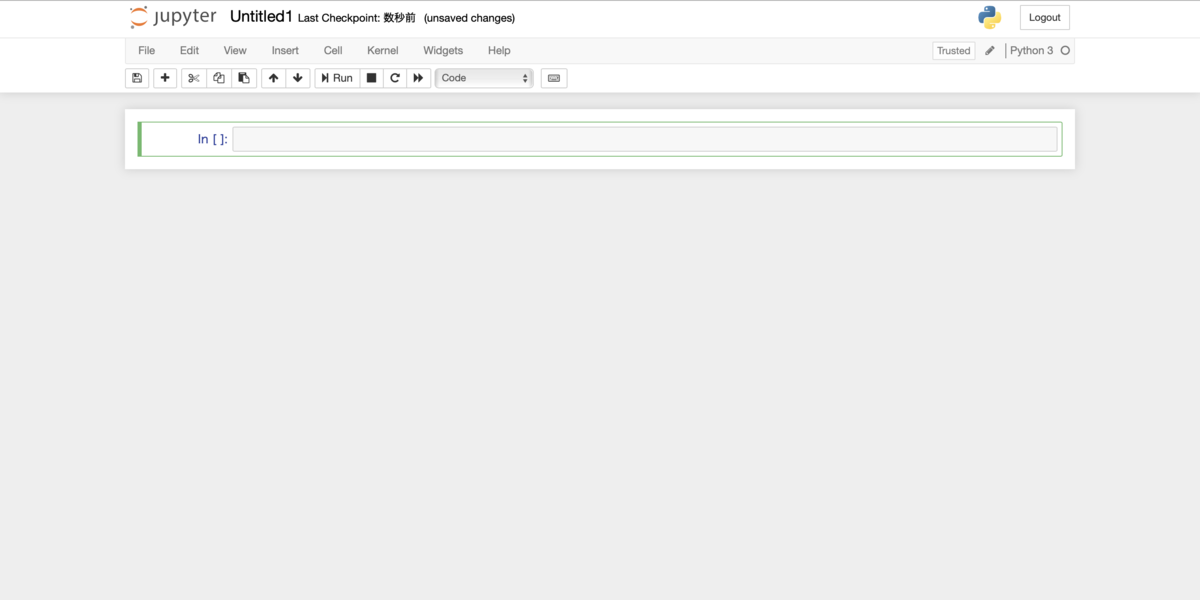
Task: Paste cells below icon
Action: (x=244, y=78)
